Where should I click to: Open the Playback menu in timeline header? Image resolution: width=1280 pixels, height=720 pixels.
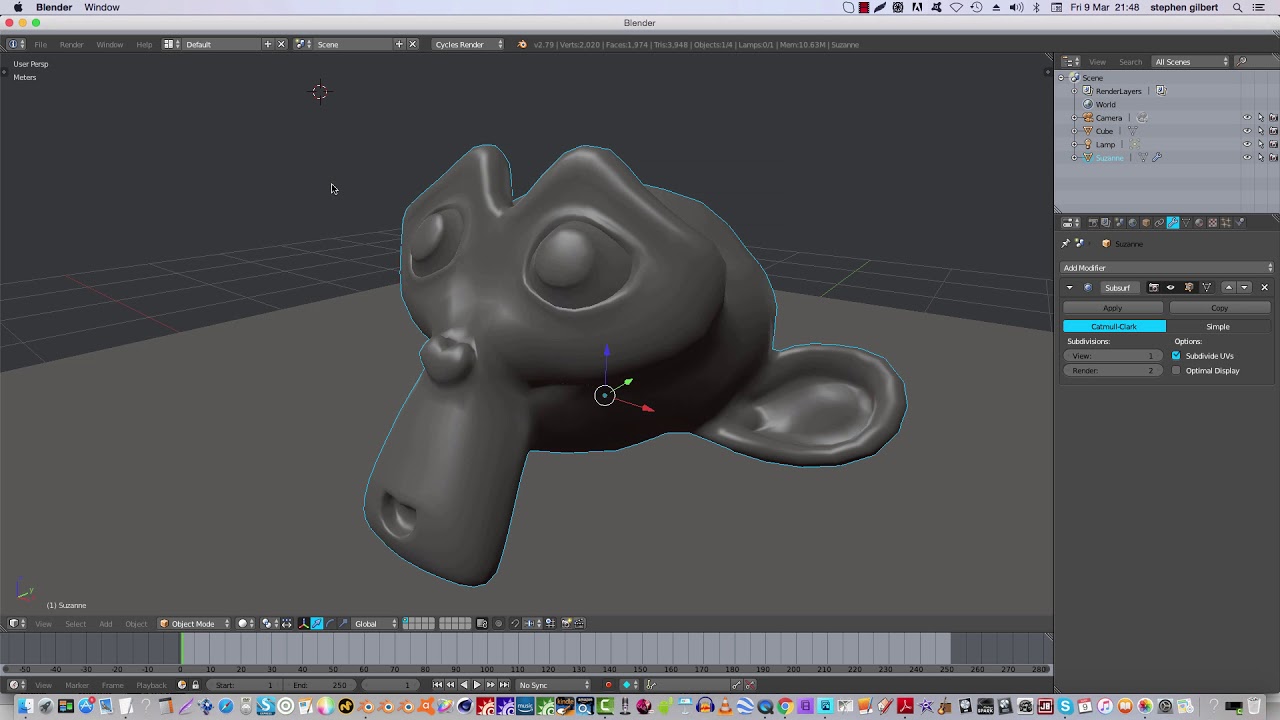tap(151, 685)
